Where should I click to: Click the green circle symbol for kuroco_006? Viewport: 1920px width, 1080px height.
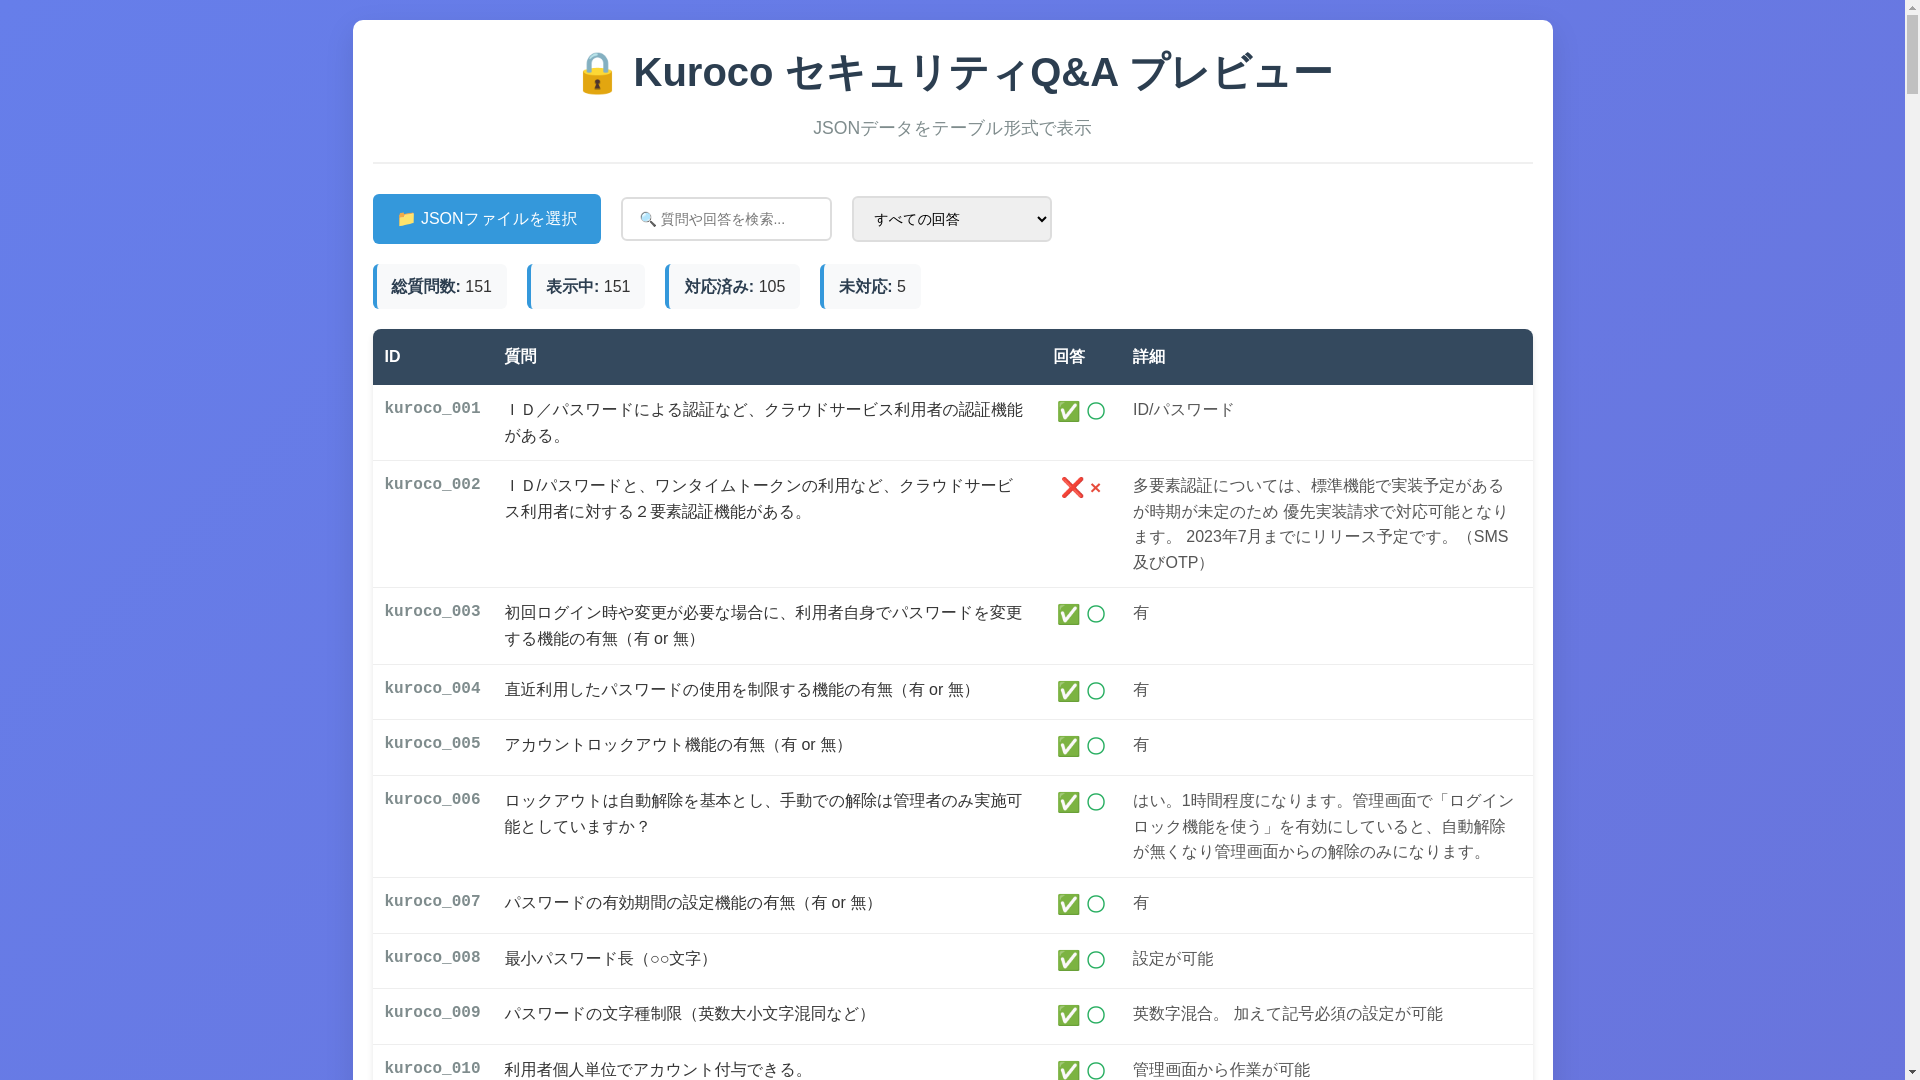tap(1096, 802)
